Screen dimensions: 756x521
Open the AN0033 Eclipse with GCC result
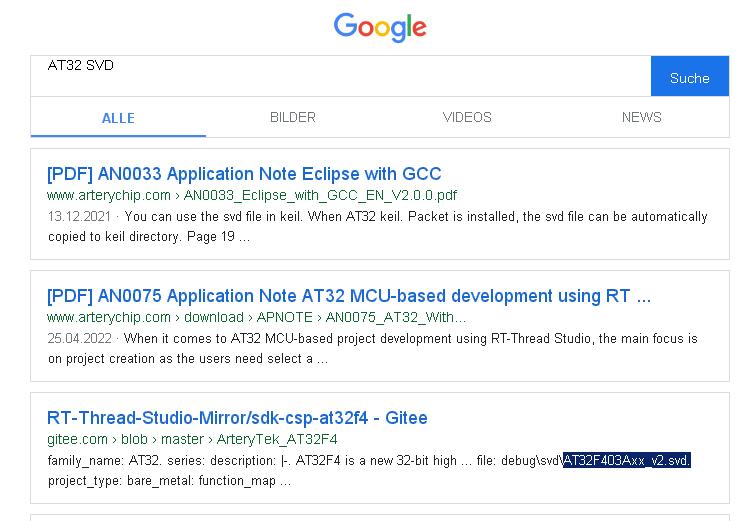pos(244,174)
